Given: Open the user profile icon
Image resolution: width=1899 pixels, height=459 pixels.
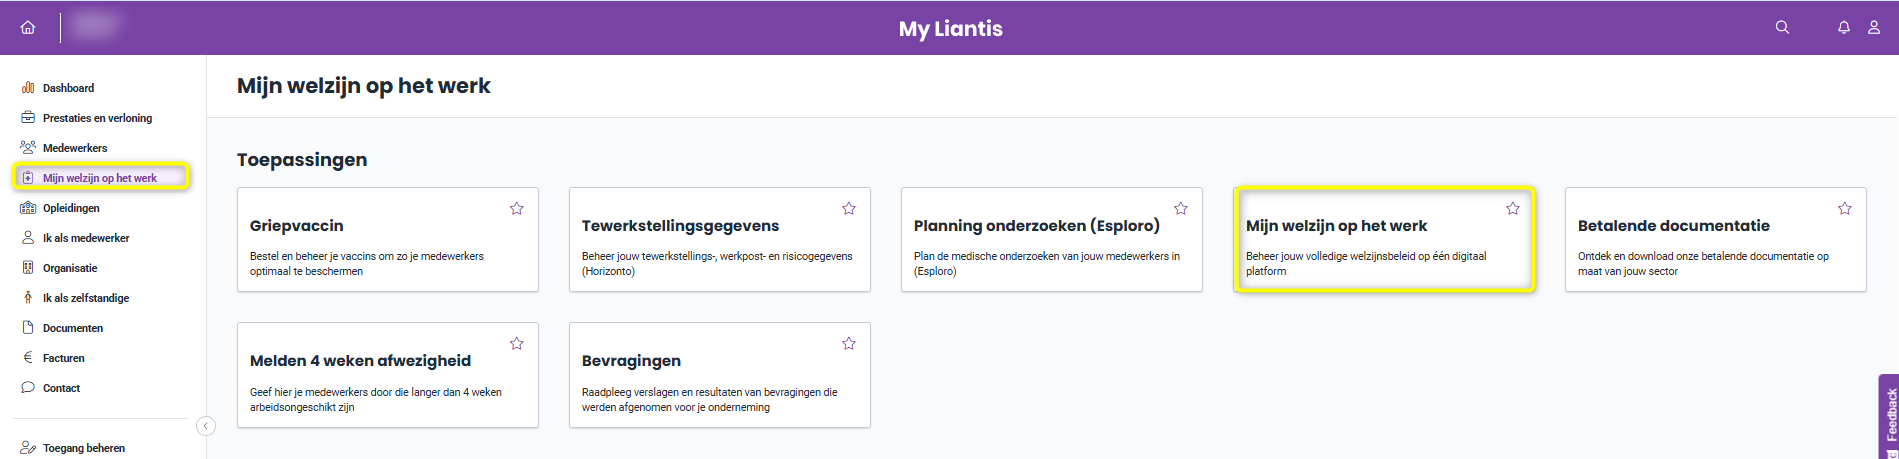Looking at the screenshot, I should [x=1874, y=28].
